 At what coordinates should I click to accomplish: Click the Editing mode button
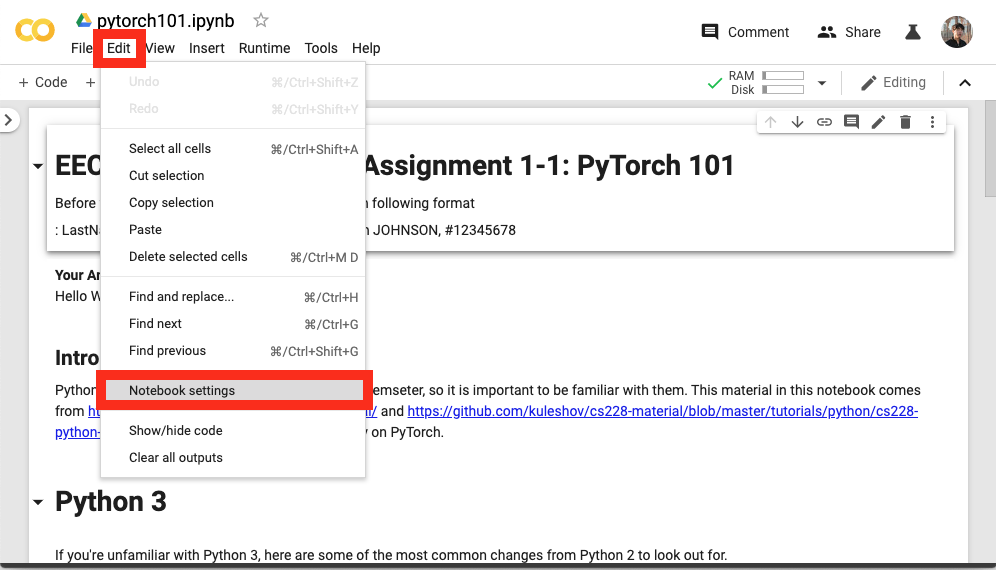tap(893, 83)
